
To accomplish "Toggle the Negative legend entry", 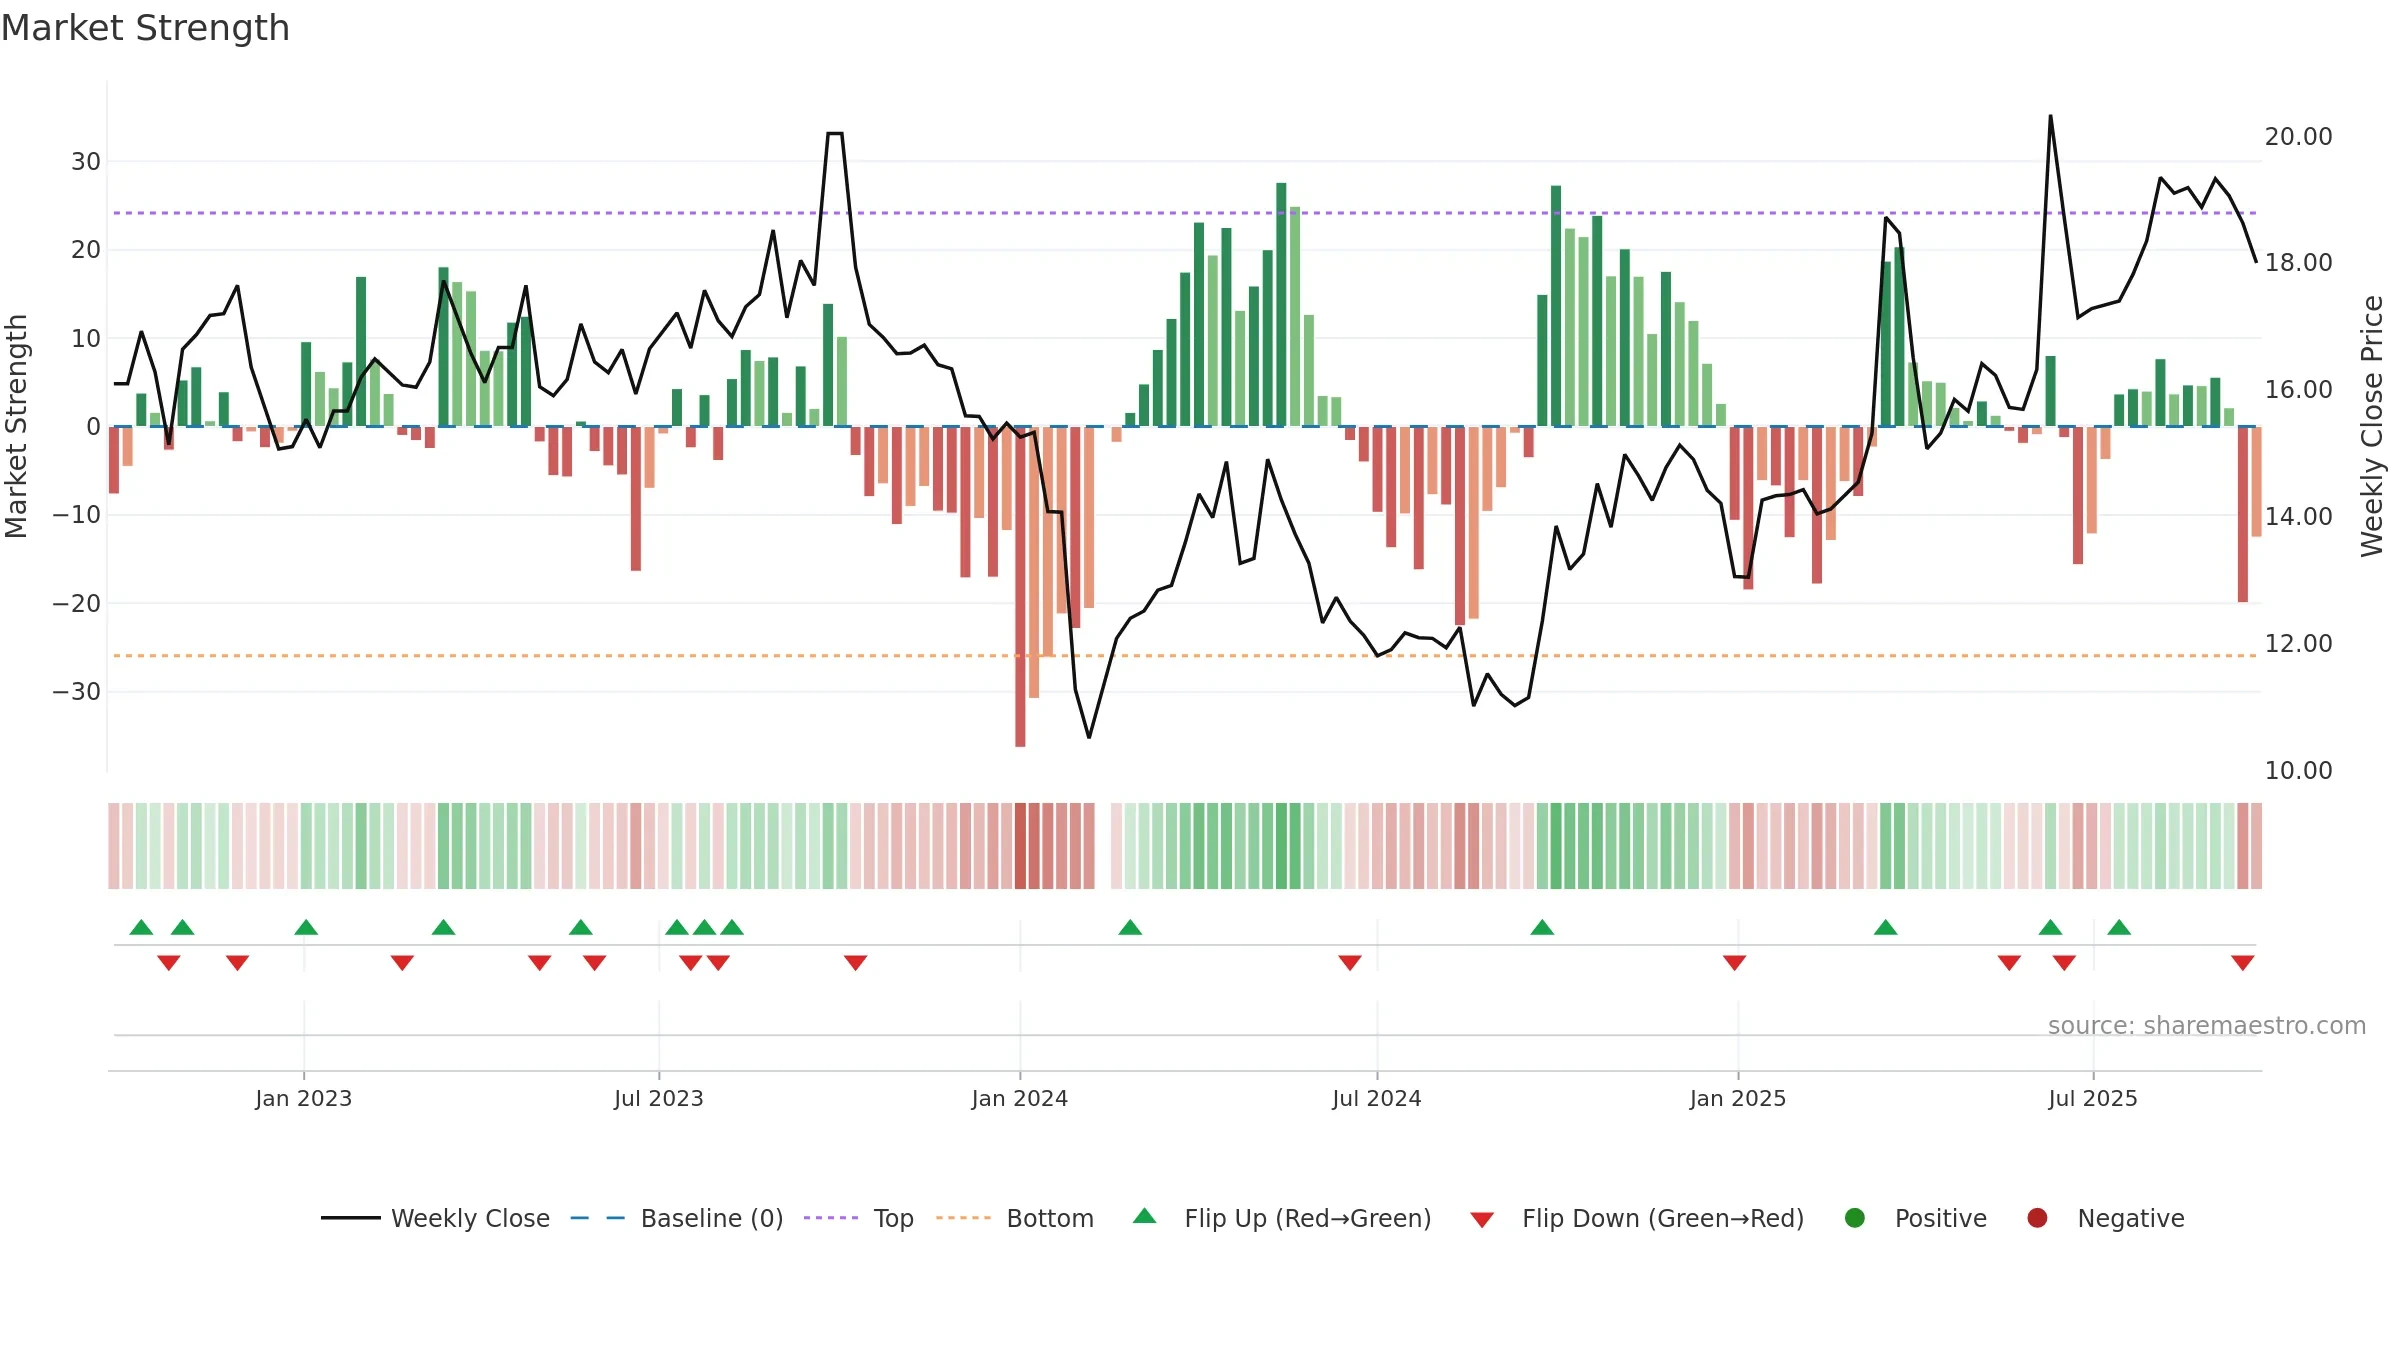I will pyautogui.click(x=2105, y=1218).
